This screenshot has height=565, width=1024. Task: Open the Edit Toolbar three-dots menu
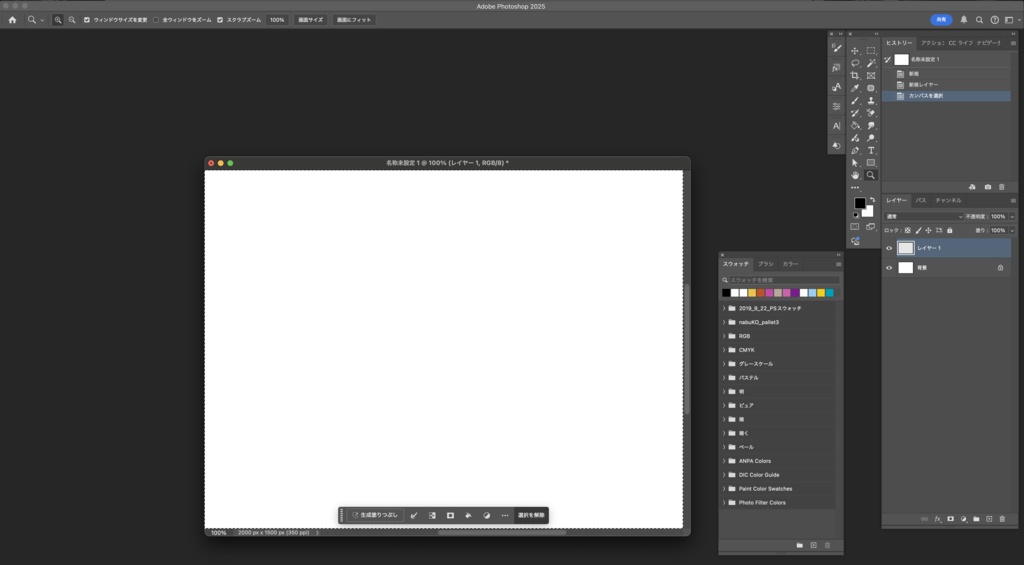pos(855,187)
